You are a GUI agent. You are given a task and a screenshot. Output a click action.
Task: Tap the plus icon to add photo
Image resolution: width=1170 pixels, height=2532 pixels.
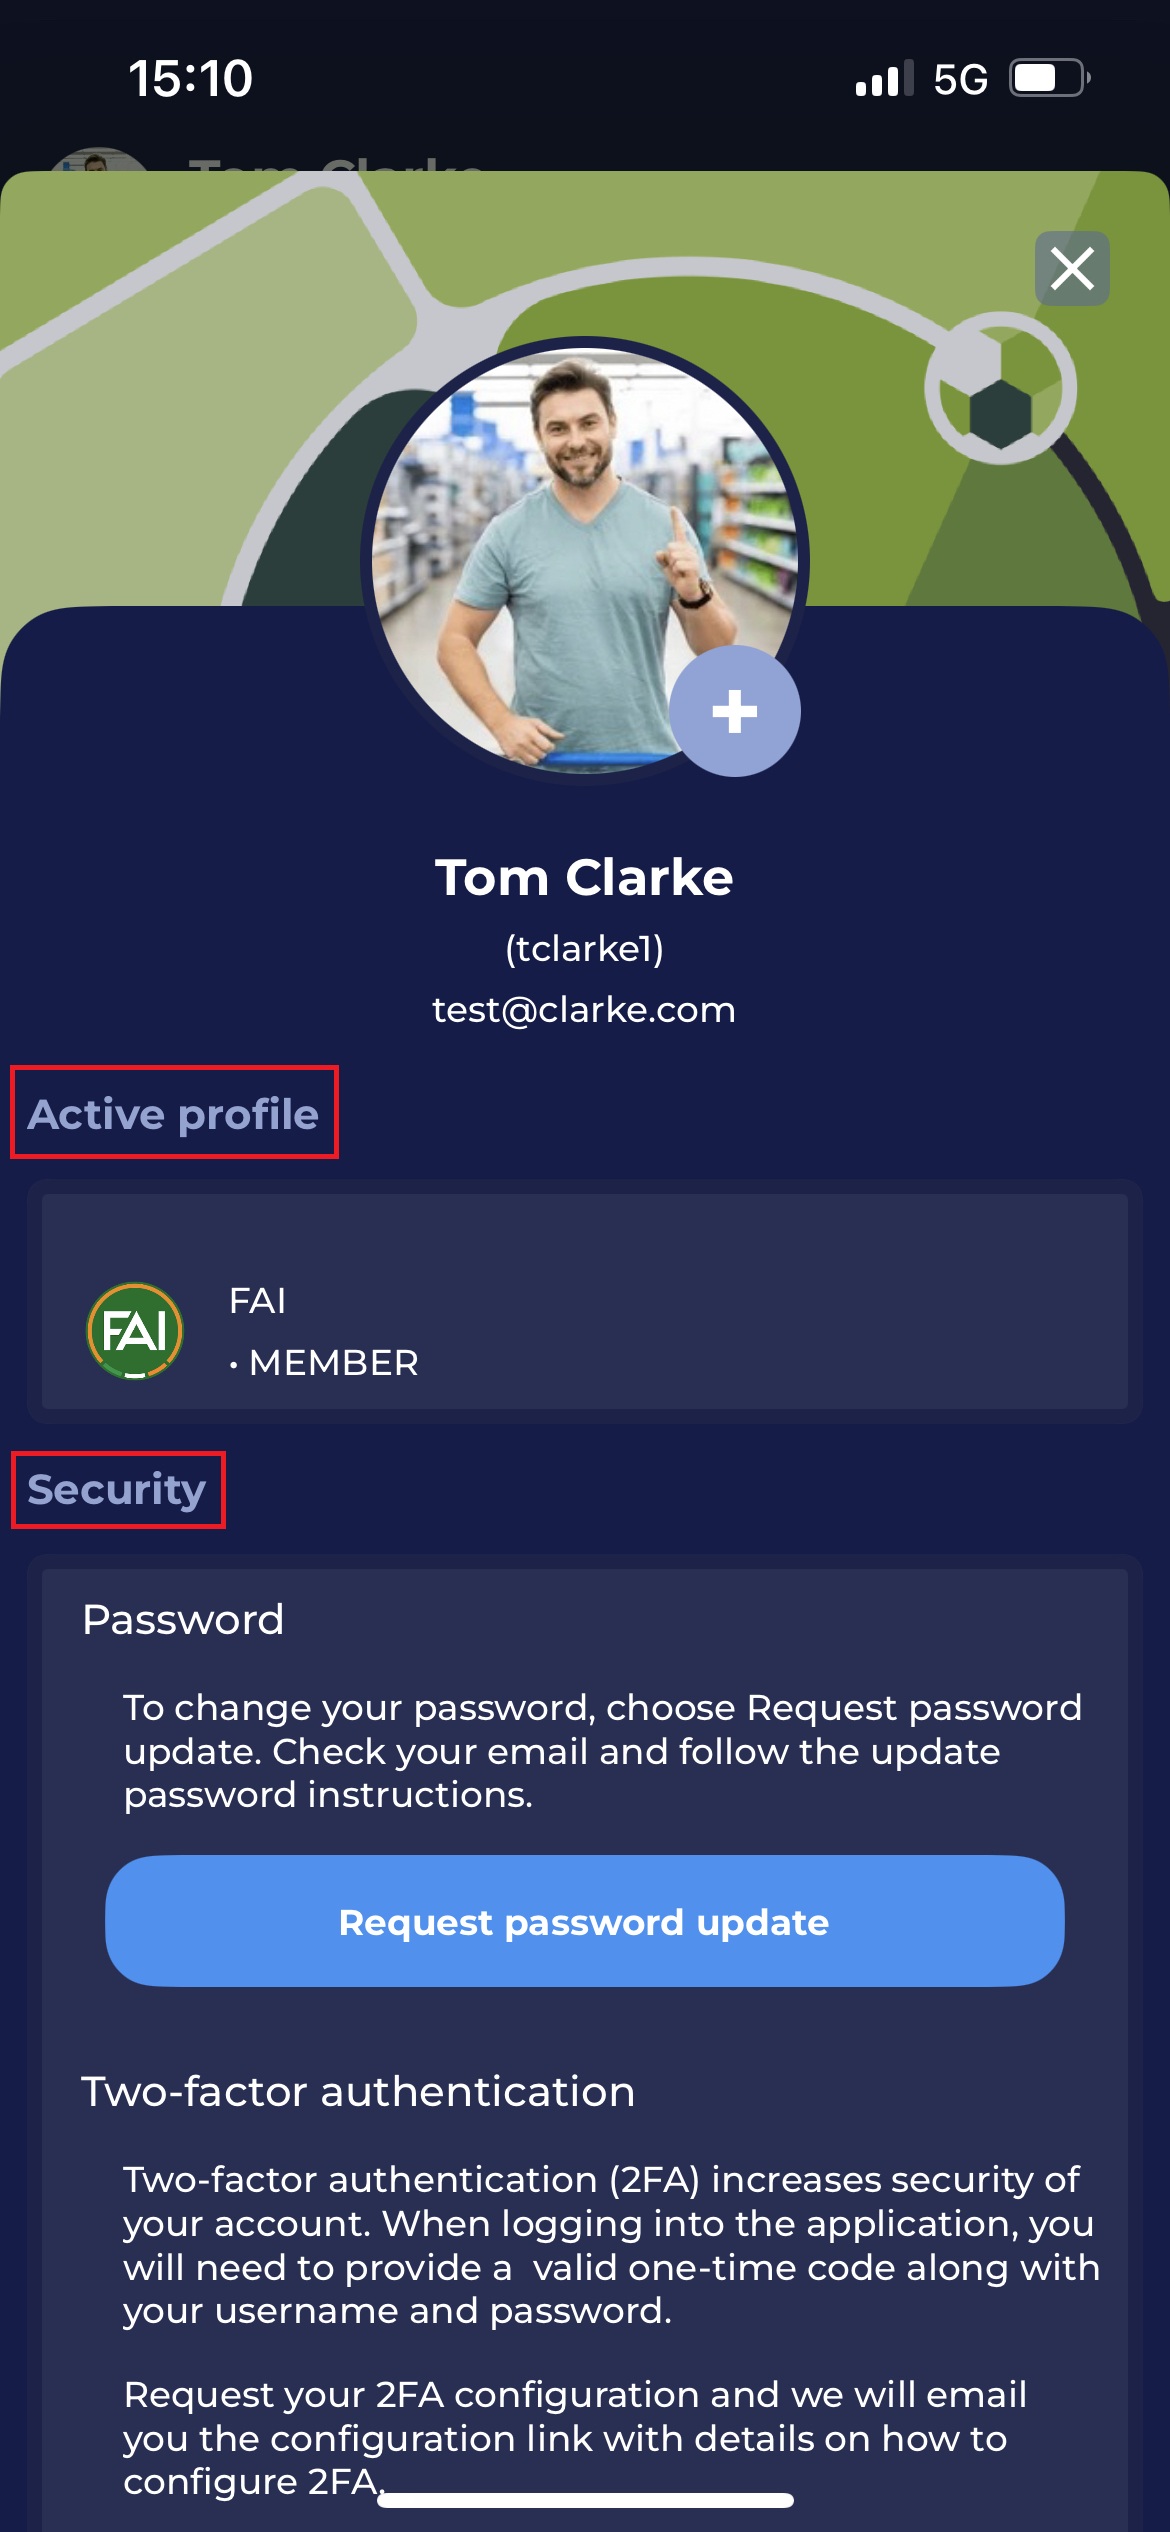click(x=735, y=711)
